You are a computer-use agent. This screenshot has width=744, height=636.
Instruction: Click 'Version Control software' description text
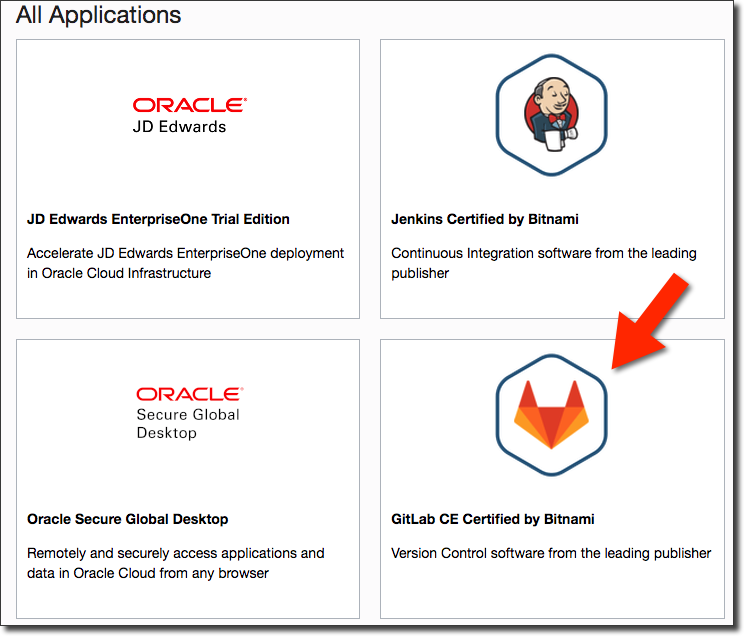coord(551,553)
